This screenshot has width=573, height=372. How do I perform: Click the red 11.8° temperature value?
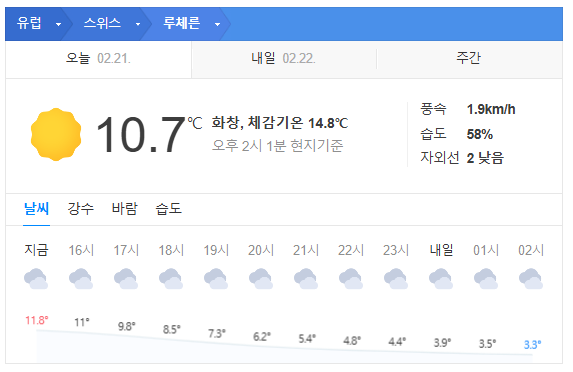37,320
